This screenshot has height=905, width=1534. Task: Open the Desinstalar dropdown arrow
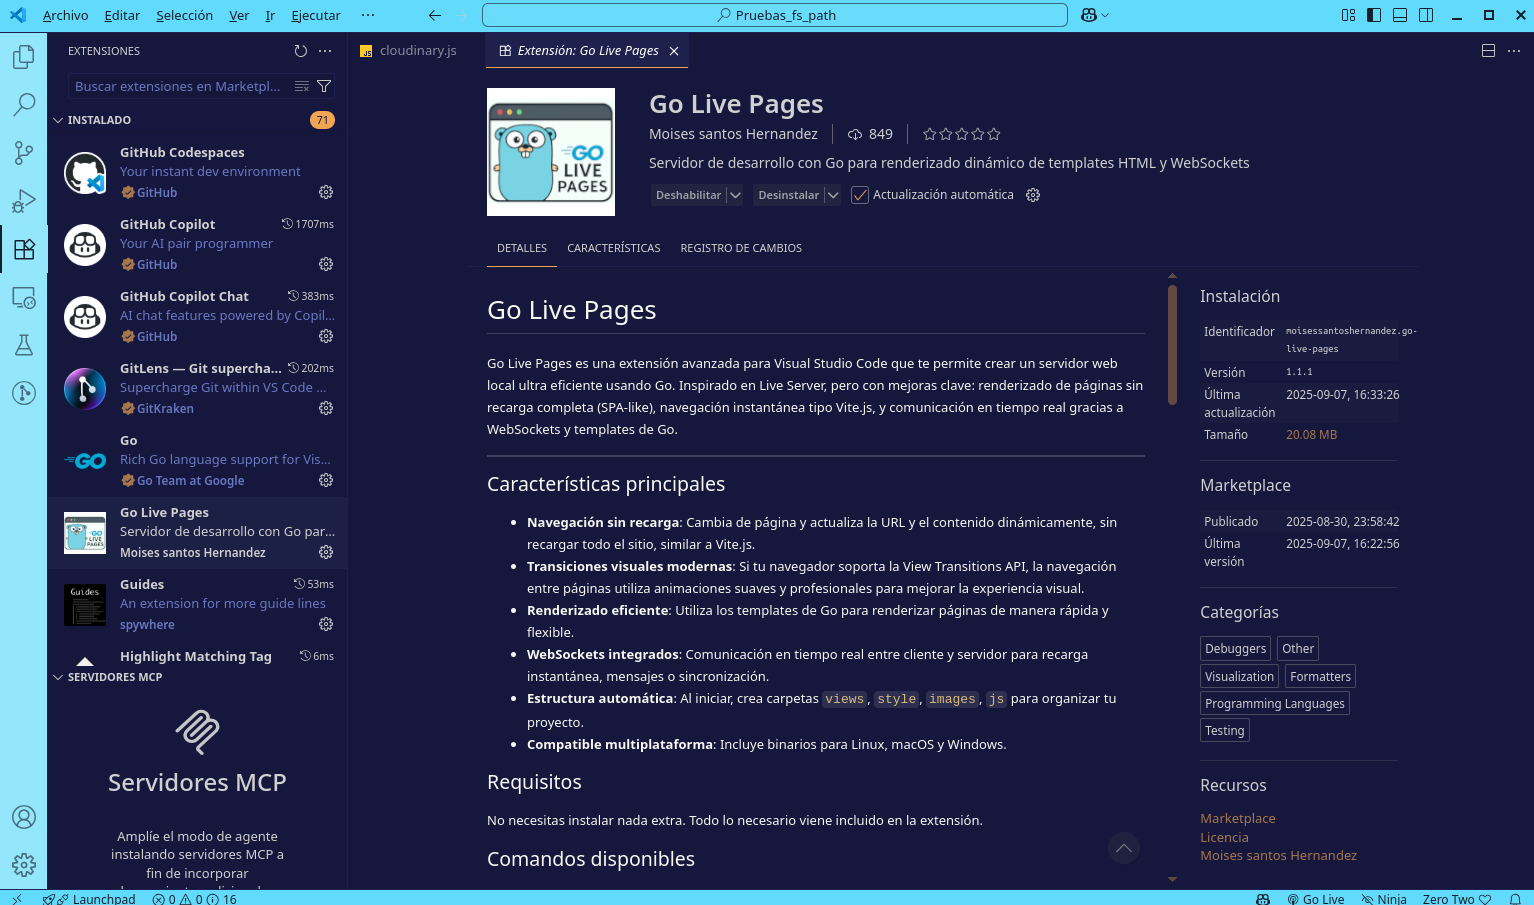point(832,195)
